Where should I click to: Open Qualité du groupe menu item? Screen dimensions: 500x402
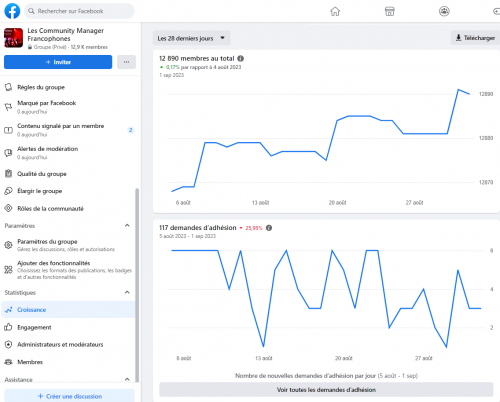[68, 174]
